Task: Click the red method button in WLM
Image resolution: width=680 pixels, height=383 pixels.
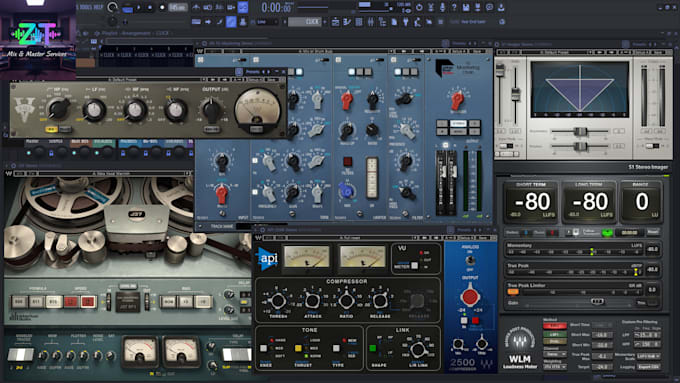Action: pyautogui.click(x=555, y=326)
